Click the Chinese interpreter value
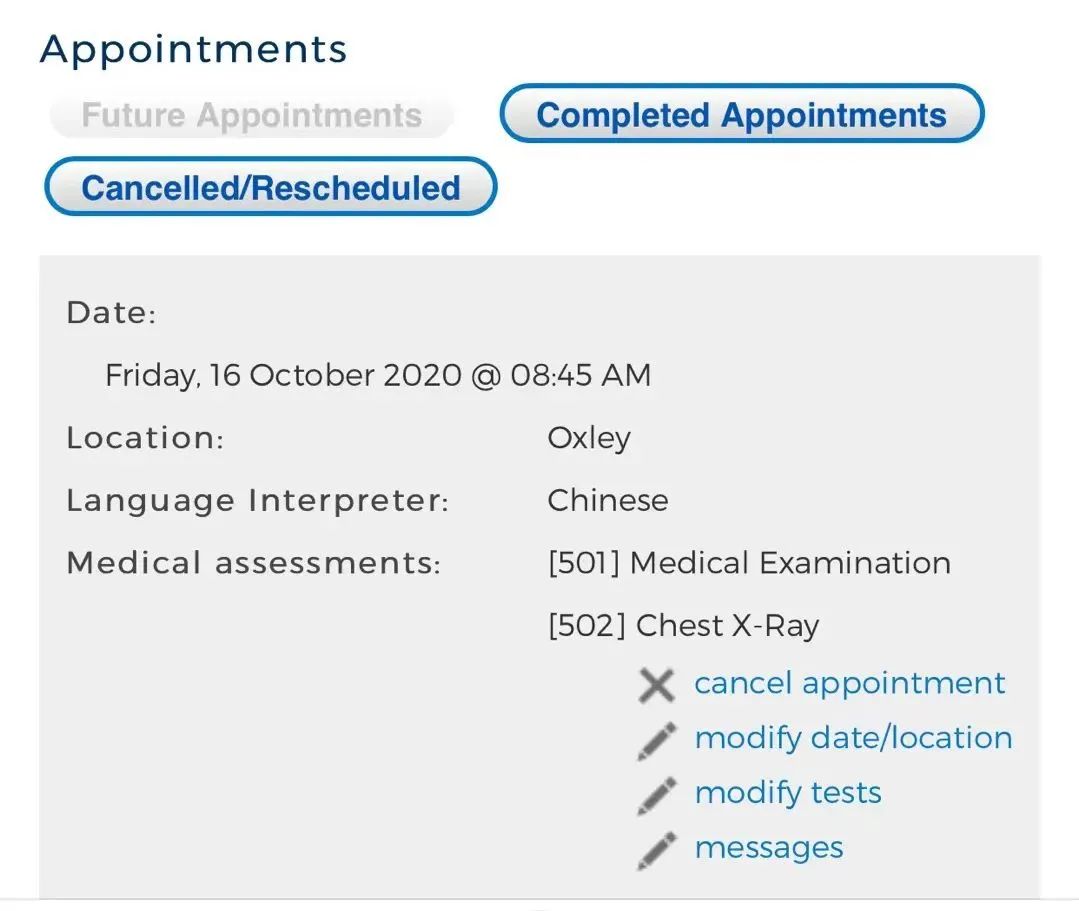 point(607,500)
